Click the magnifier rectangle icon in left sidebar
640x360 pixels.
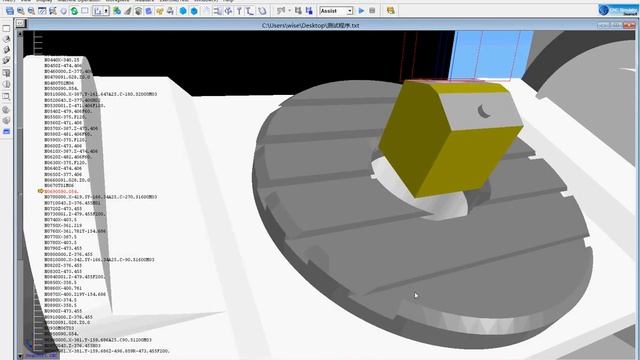click(6, 97)
